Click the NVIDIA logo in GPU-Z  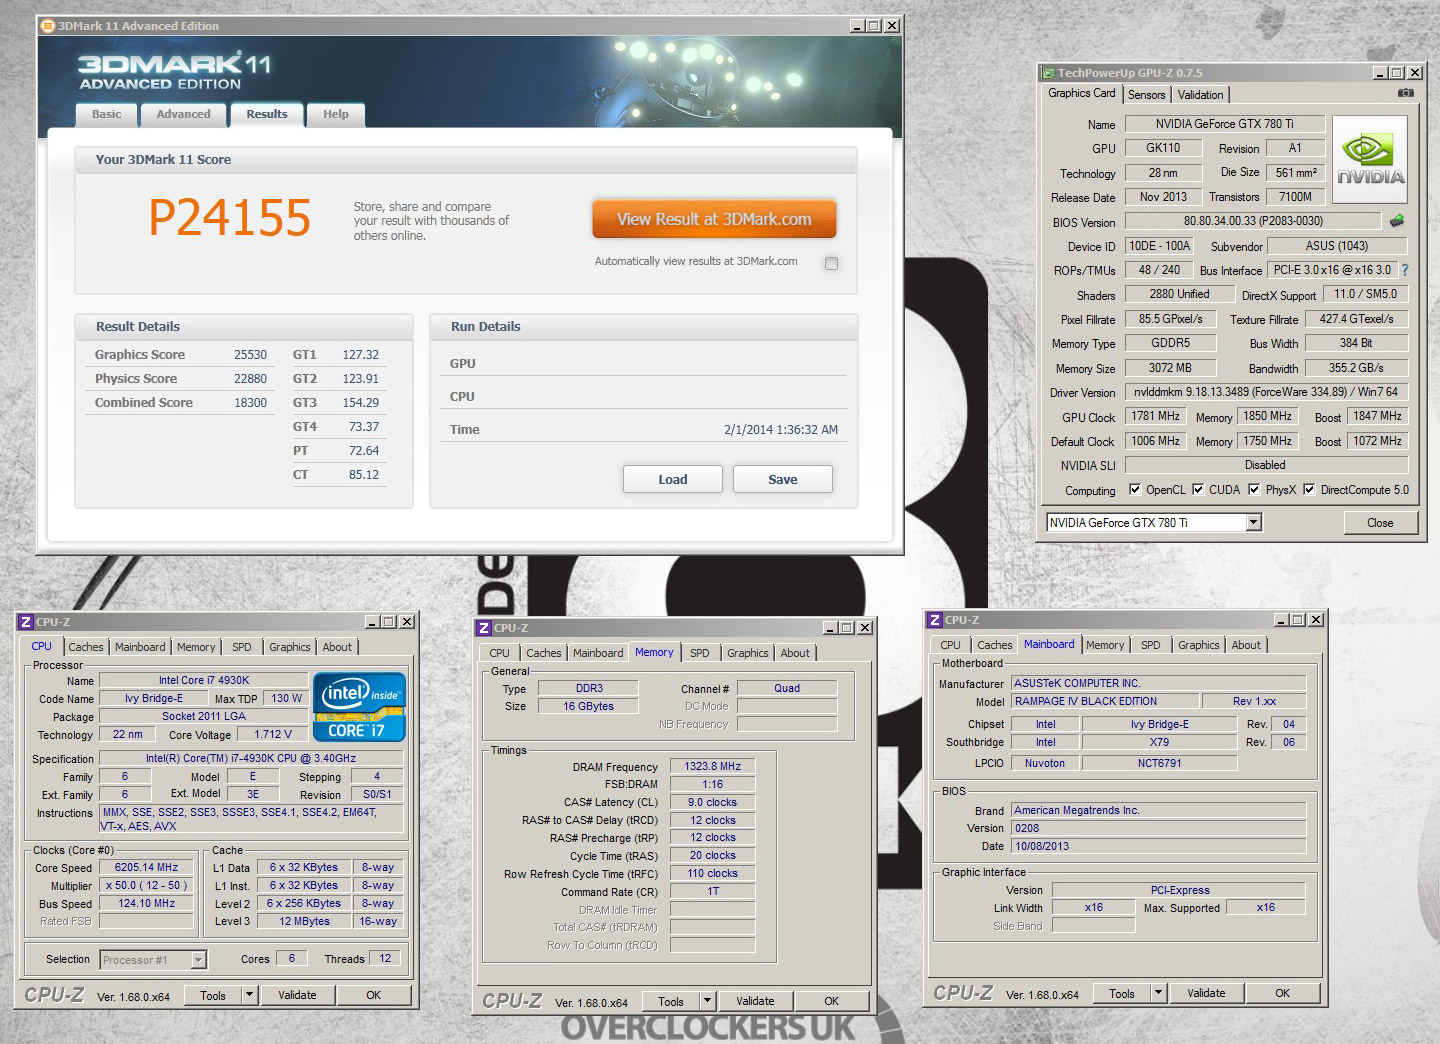[x=1370, y=160]
